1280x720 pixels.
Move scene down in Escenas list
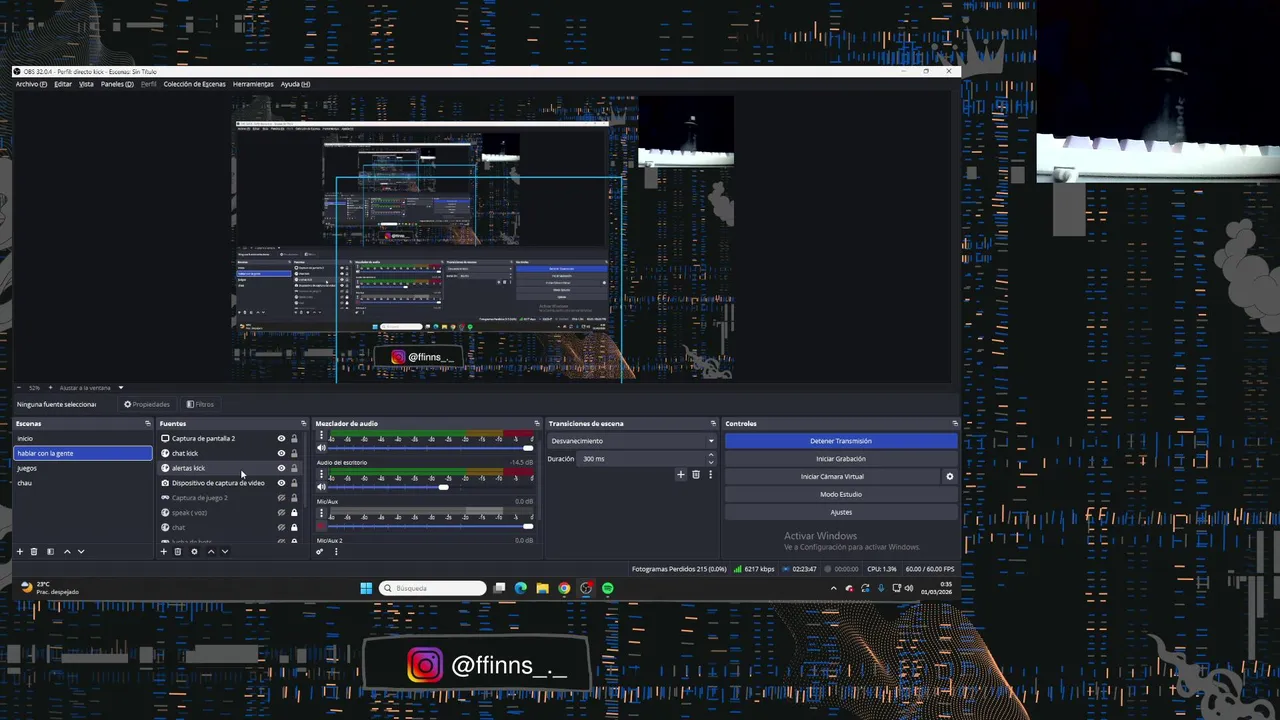81,551
